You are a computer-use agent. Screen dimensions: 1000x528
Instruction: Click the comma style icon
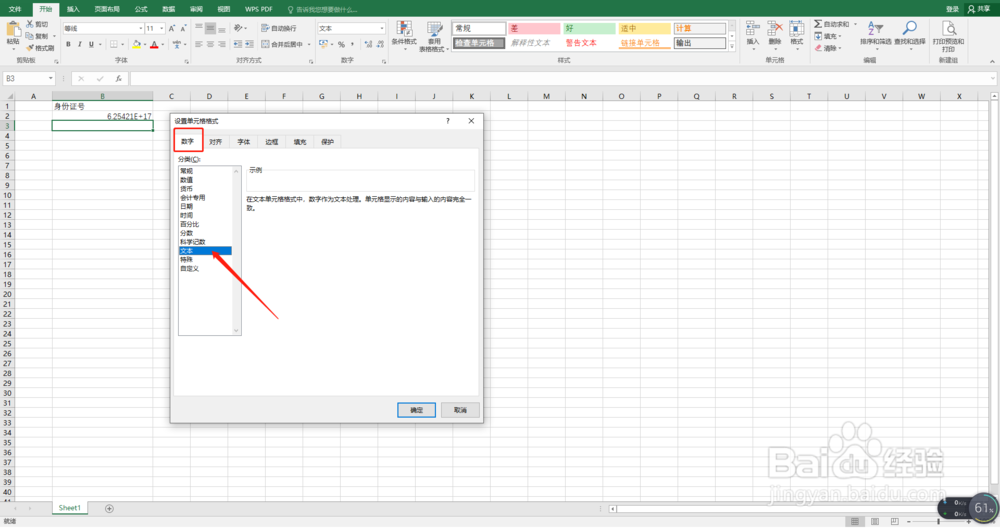(353, 44)
